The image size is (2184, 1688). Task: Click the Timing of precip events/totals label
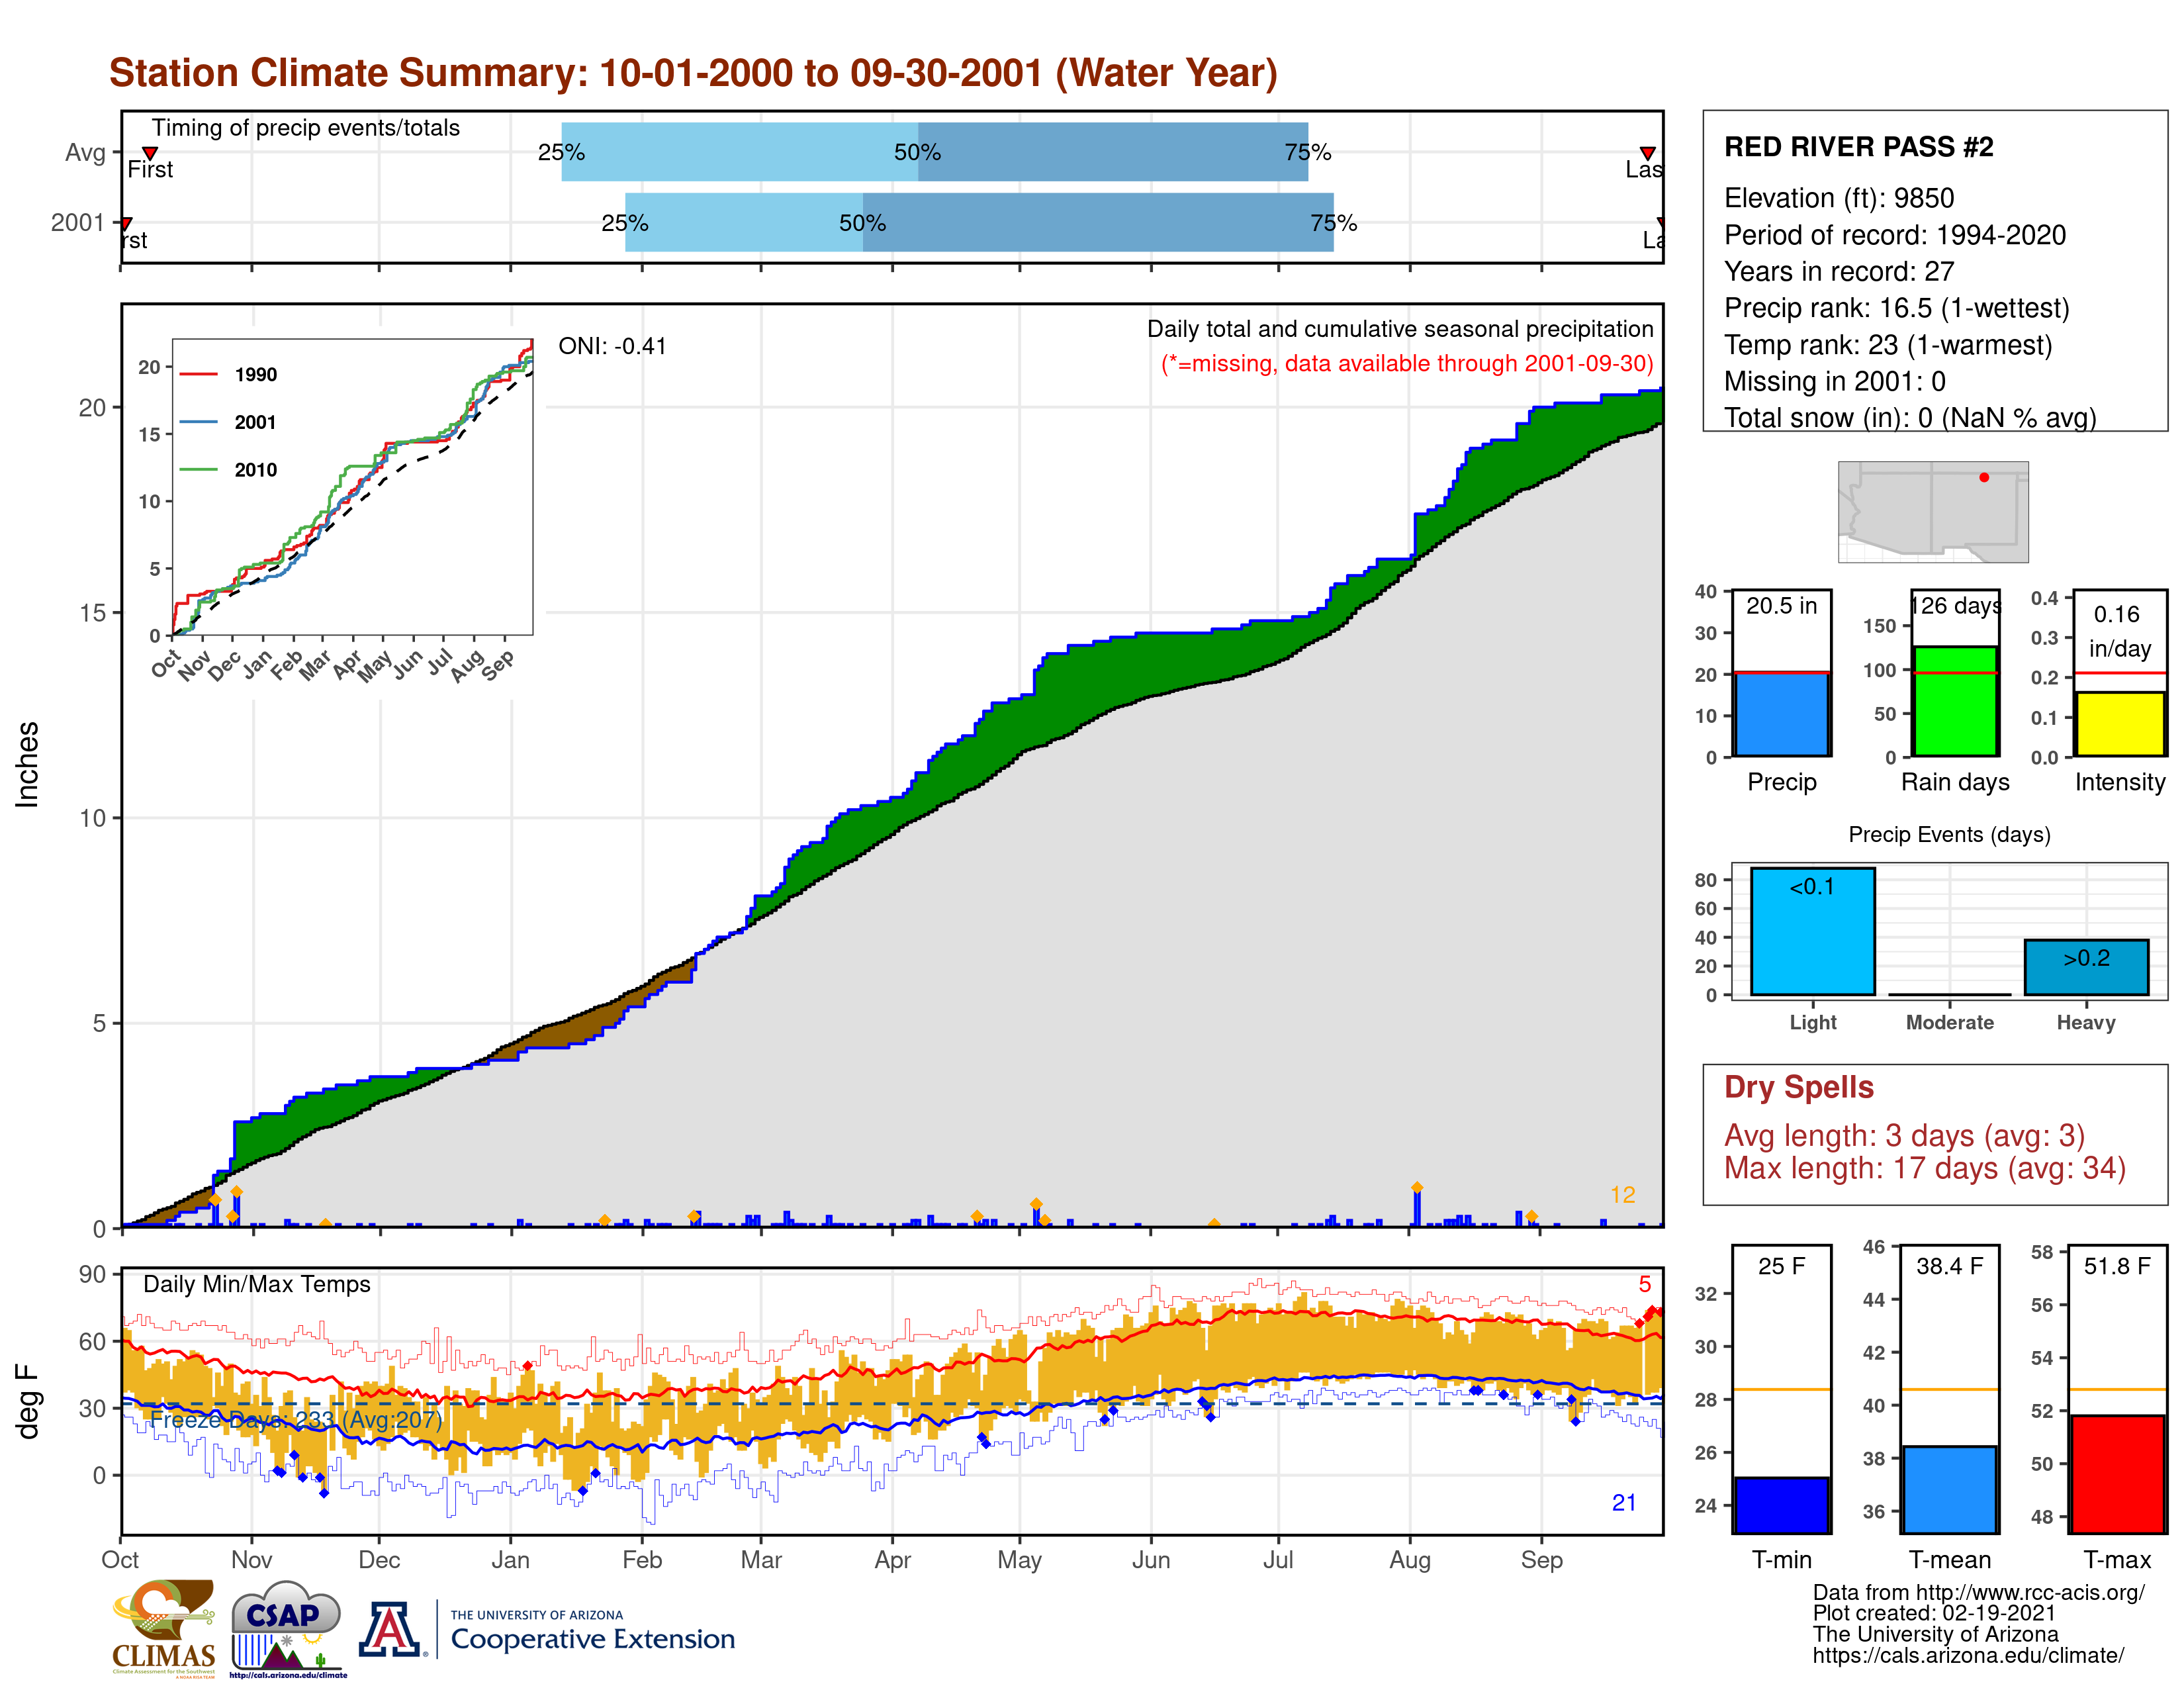click(305, 128)
